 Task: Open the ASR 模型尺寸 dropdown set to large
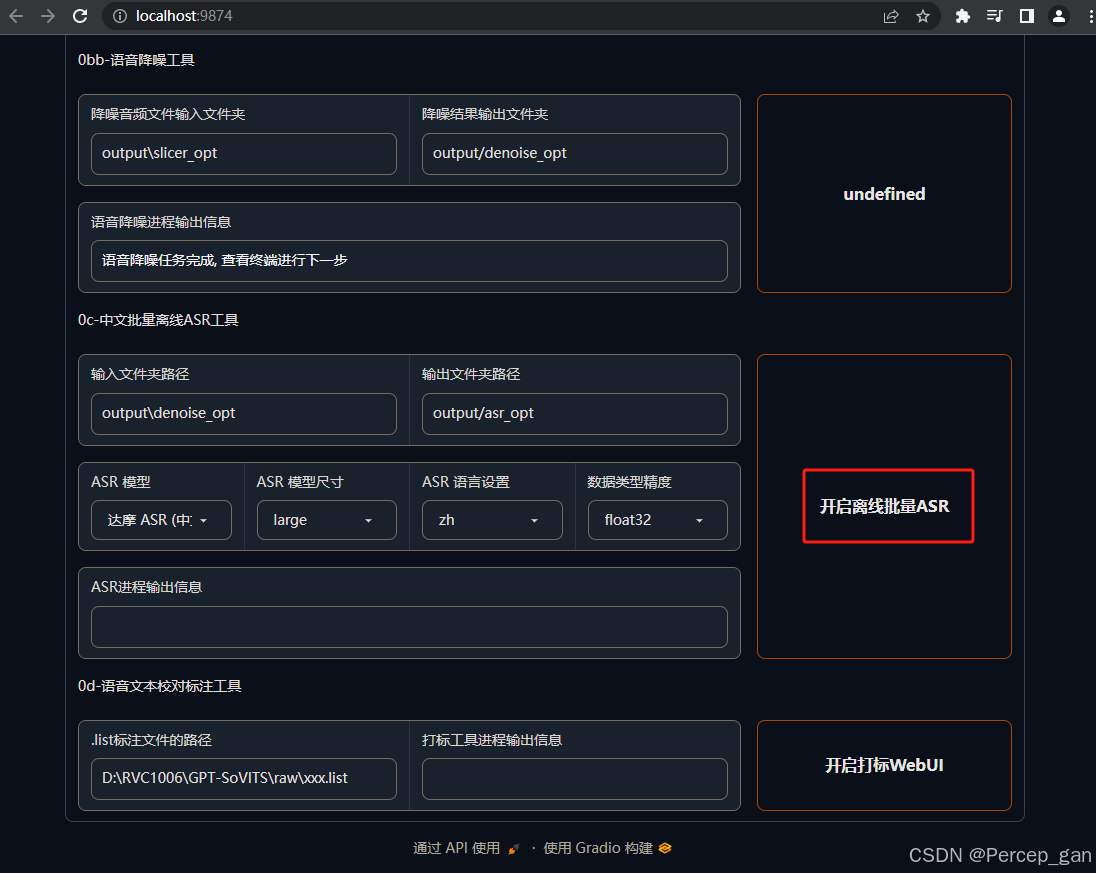326,520
